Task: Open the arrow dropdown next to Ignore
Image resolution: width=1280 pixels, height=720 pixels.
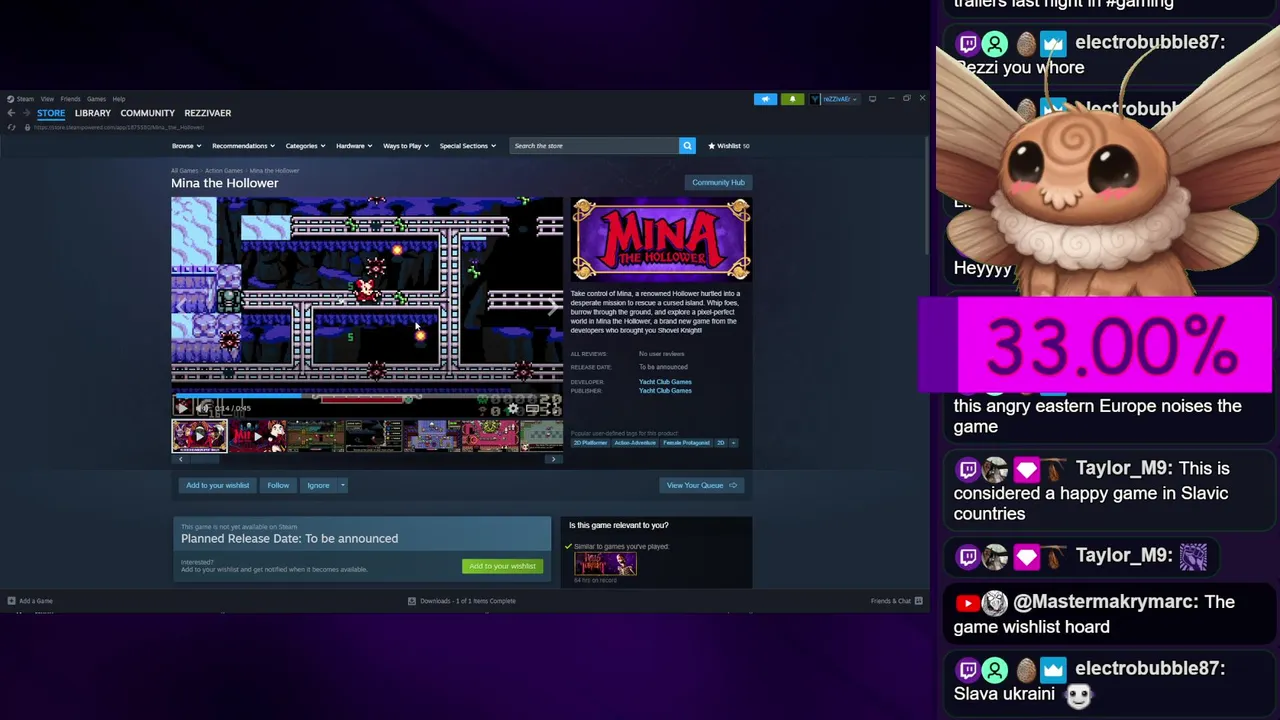Action: (342, 485)
